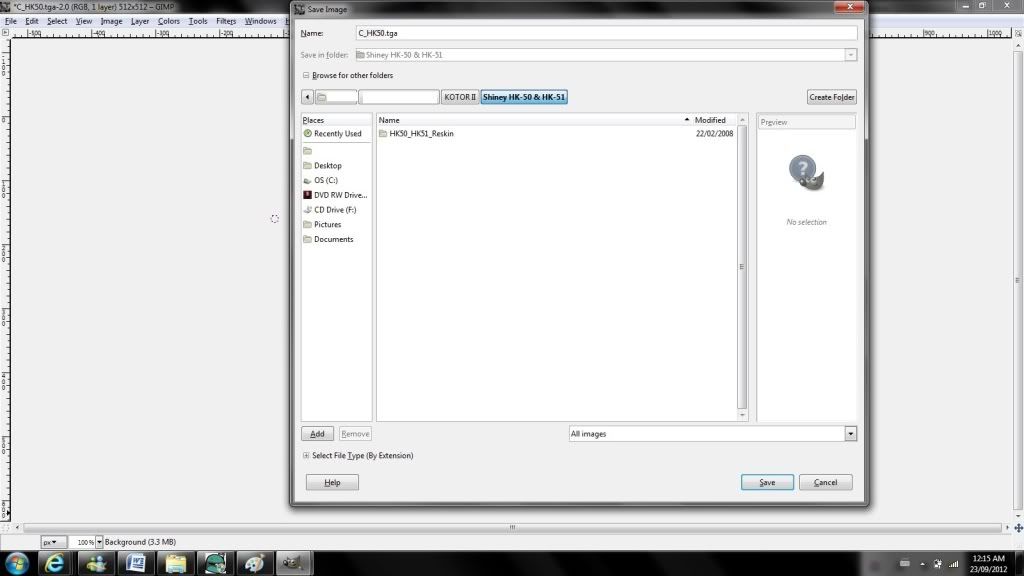Click the Create Folder button
The width and height of the screenshot is (1024, 576).
[832, 97]
